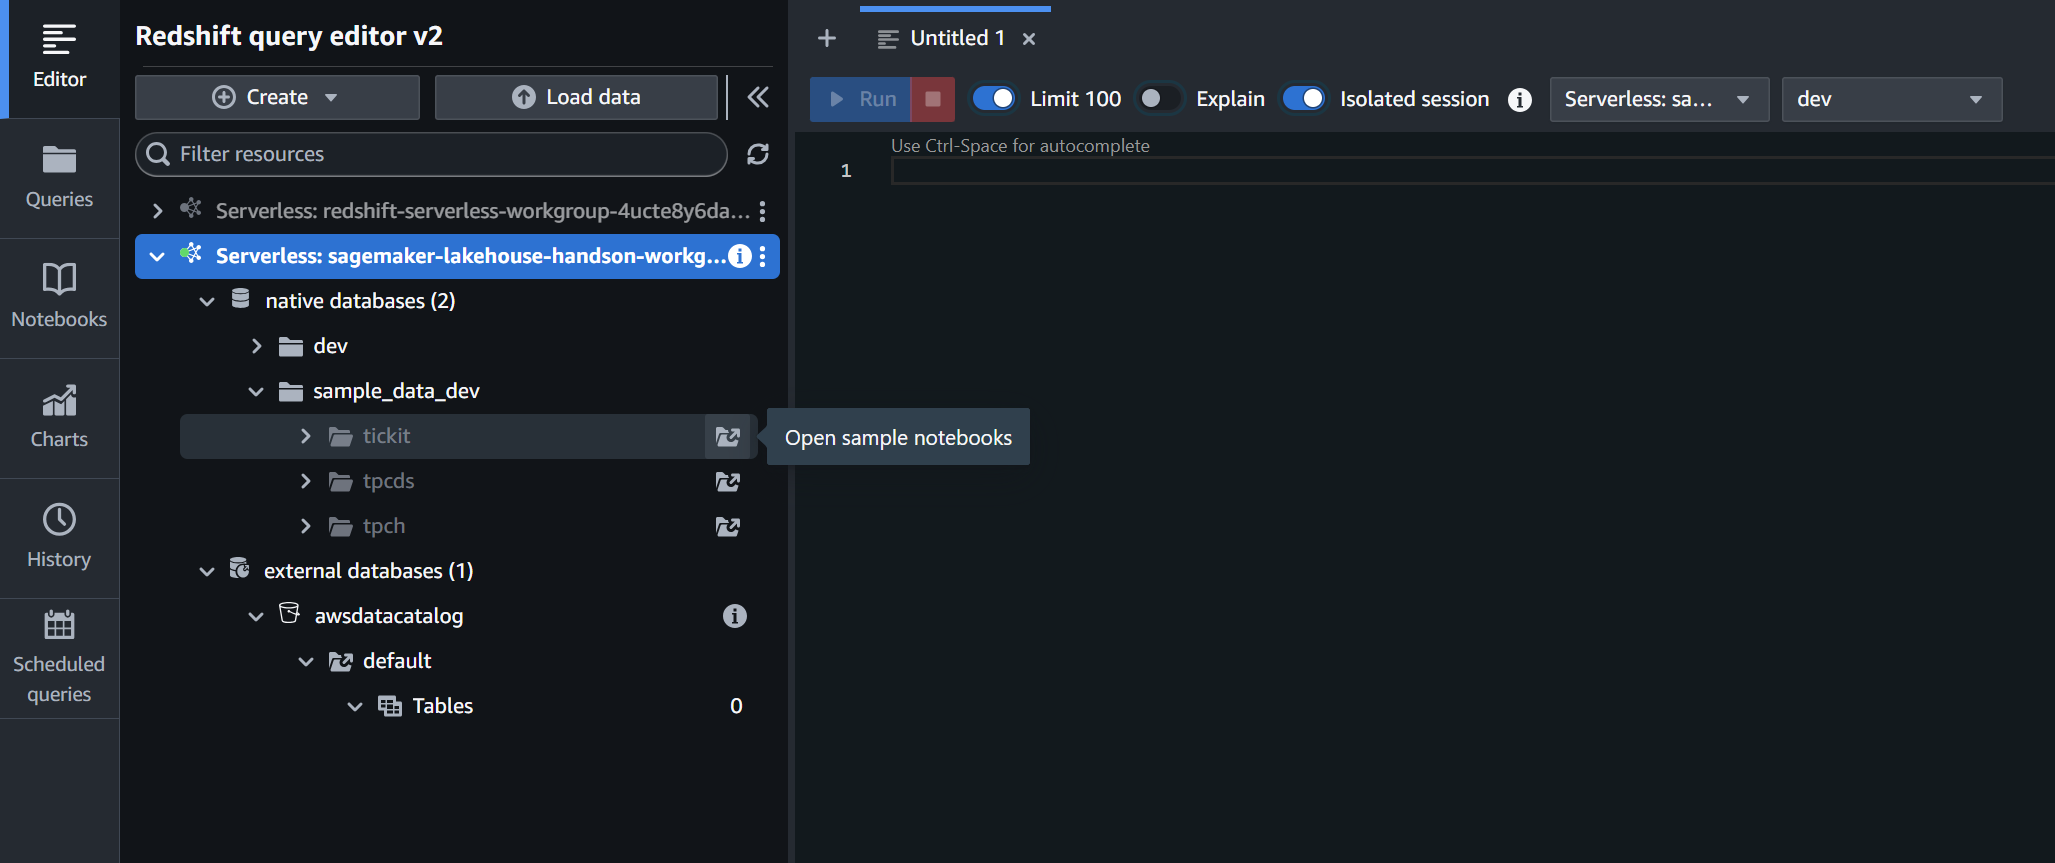Screen dimensions: 2055x863
Task: Close the Untitled 1 tab
Action: point(1029,39)
